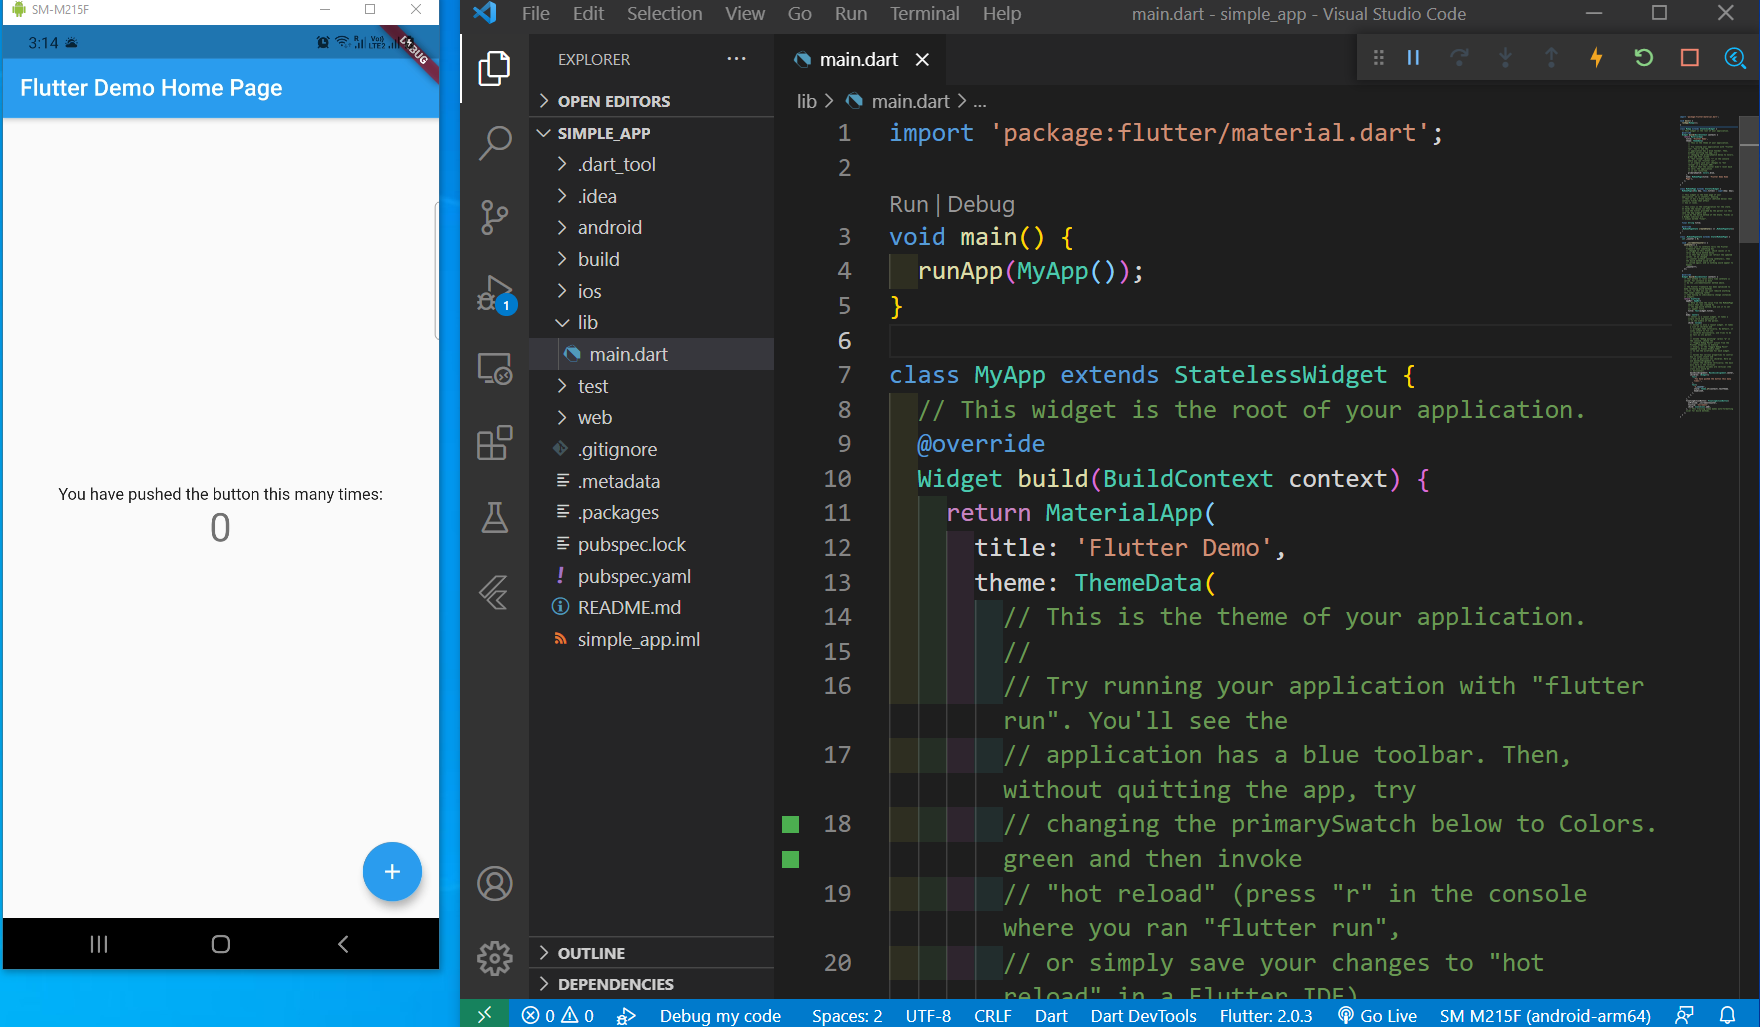
Task: Open the File menu
Action: click(536, 14)
